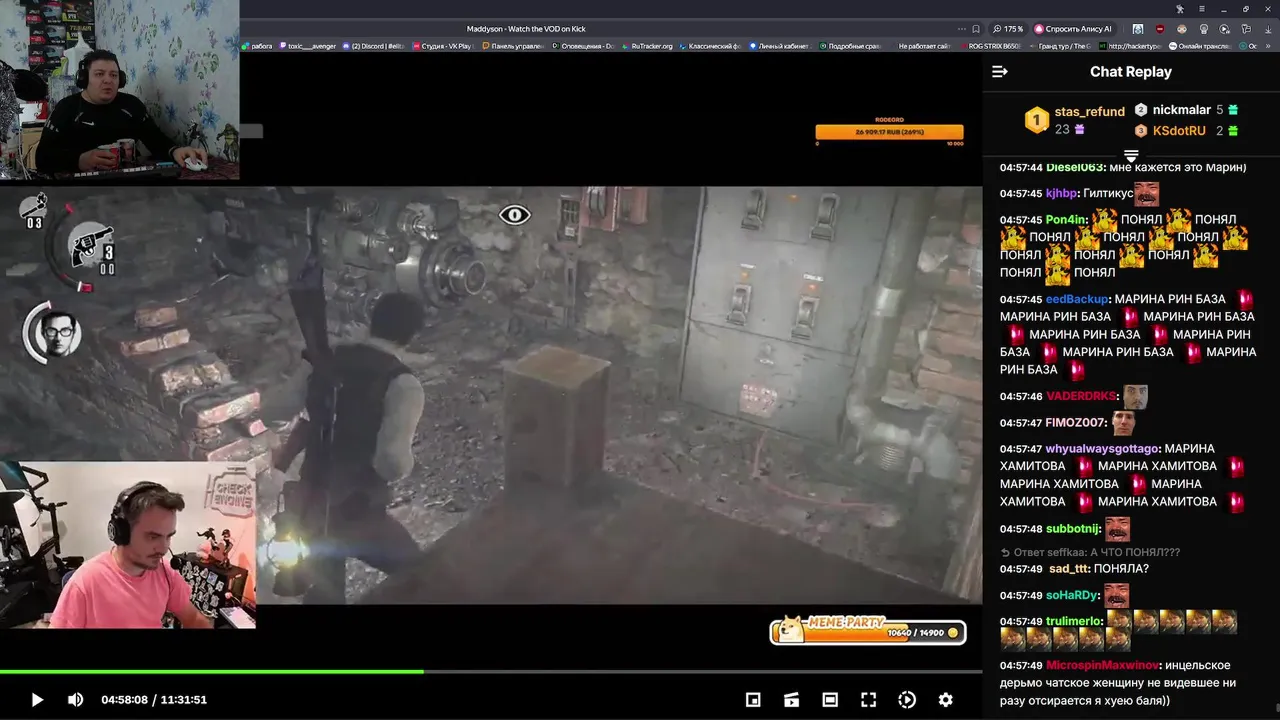The width and height of the screenshot is (1280, 720).
Task: Enter fullscreen mode
Action: 869,700
